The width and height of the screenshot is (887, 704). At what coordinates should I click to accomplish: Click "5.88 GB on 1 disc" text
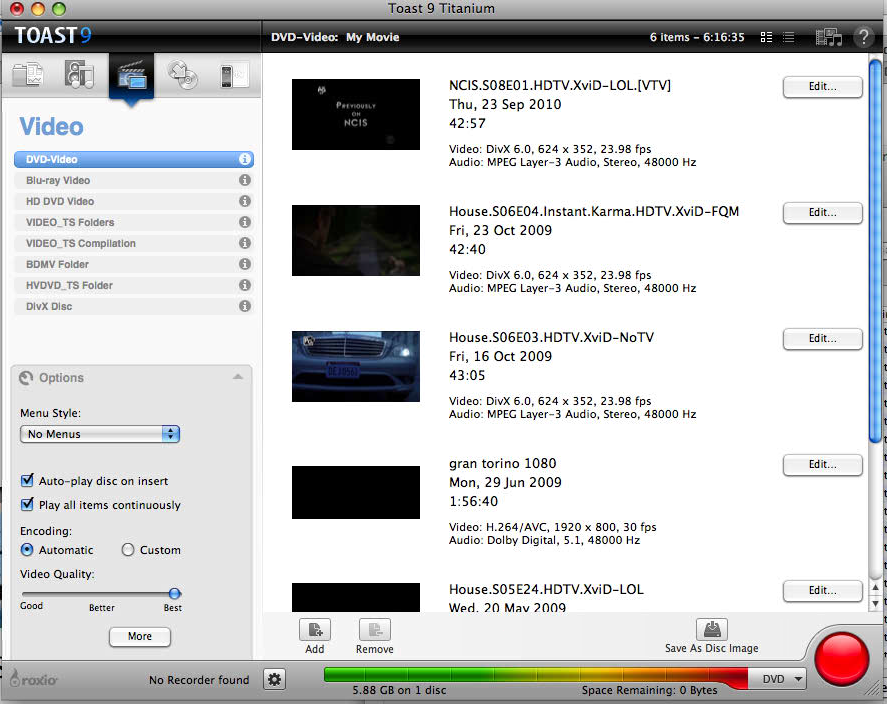[x=399, y=690]
